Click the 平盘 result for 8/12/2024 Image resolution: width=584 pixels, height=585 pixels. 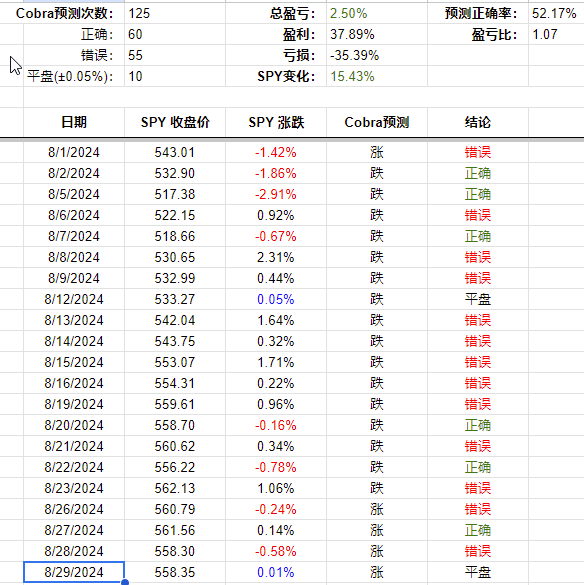pos(478,299)
